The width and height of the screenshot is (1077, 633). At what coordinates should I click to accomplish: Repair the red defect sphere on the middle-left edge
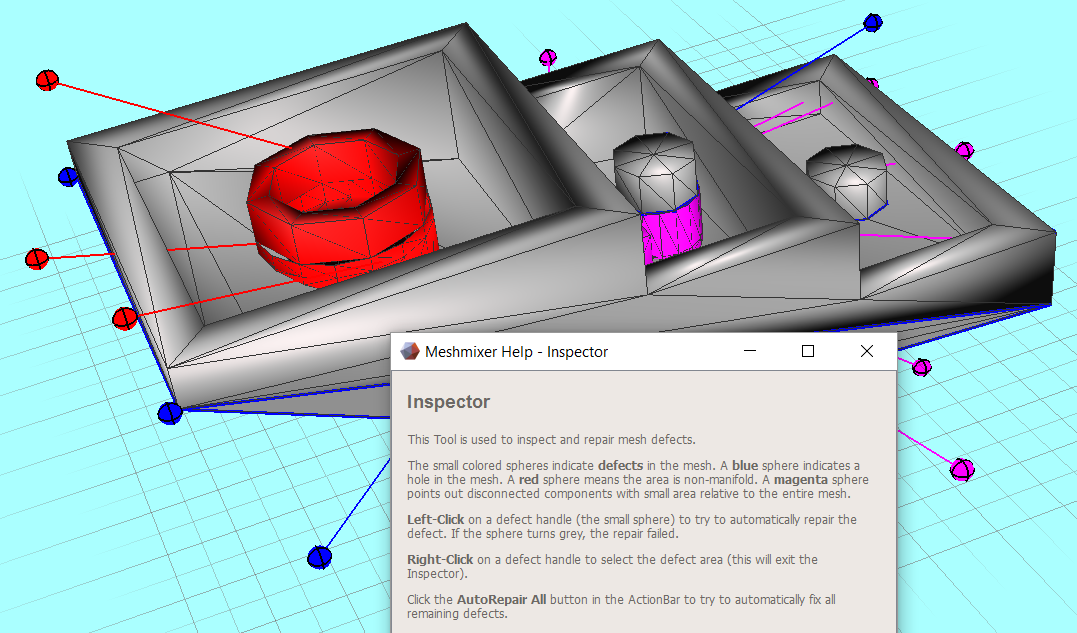point(38,258)
